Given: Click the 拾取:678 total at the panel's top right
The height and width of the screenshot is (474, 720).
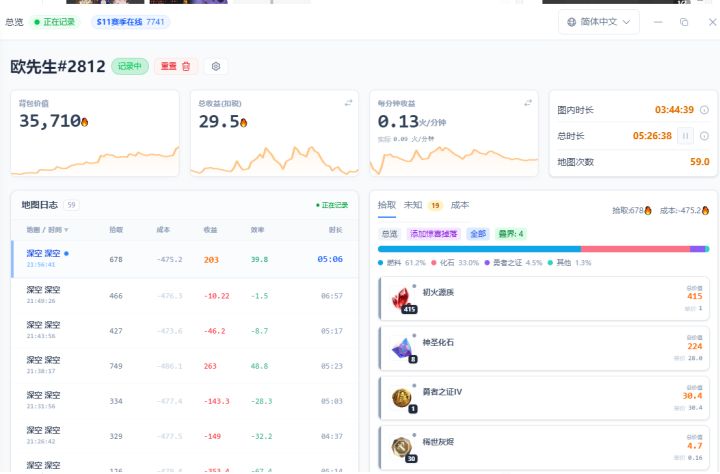Looking at the screenshot, I should point(632,210).
